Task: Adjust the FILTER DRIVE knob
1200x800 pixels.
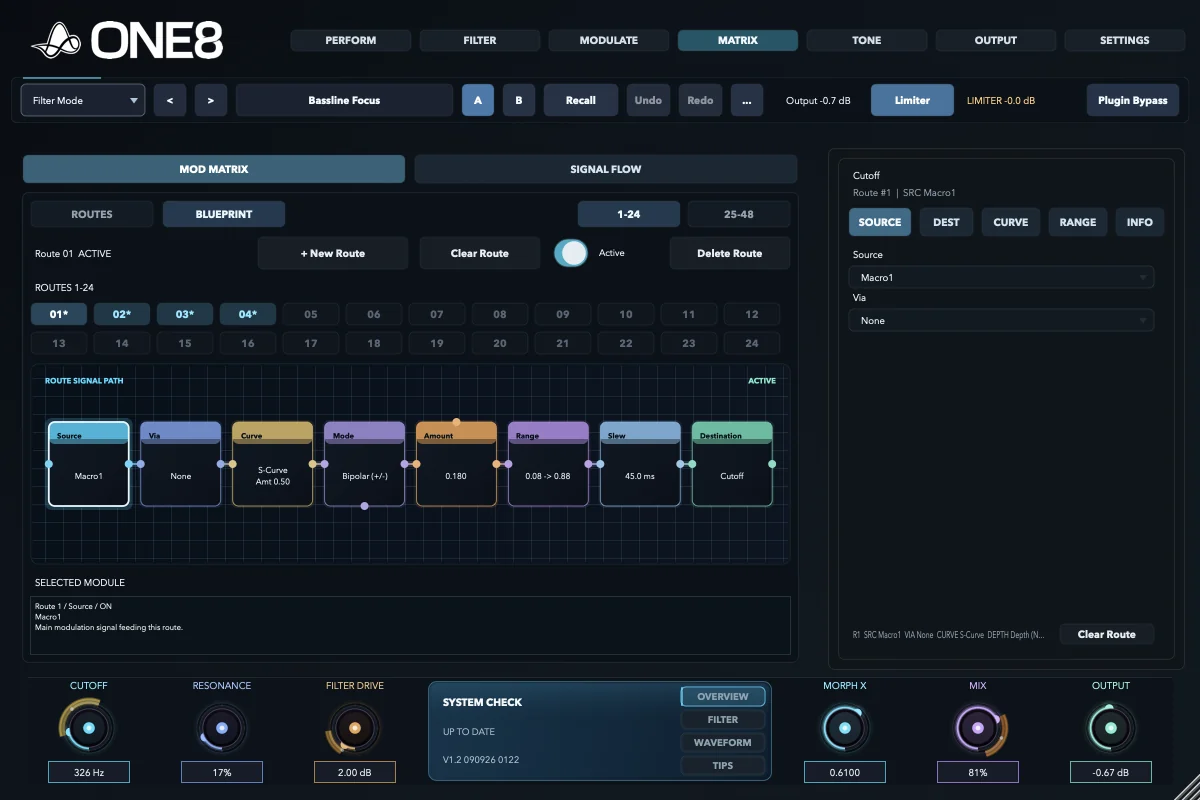Action: point(355,728)
